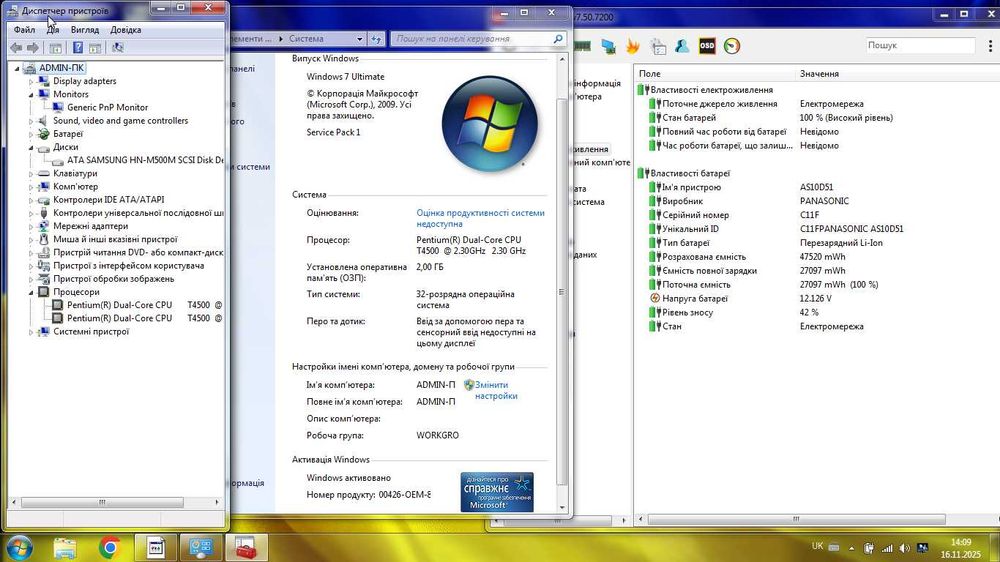
Task: Click the AIDA64 report checklist toolbar icon
Action: 658,46
